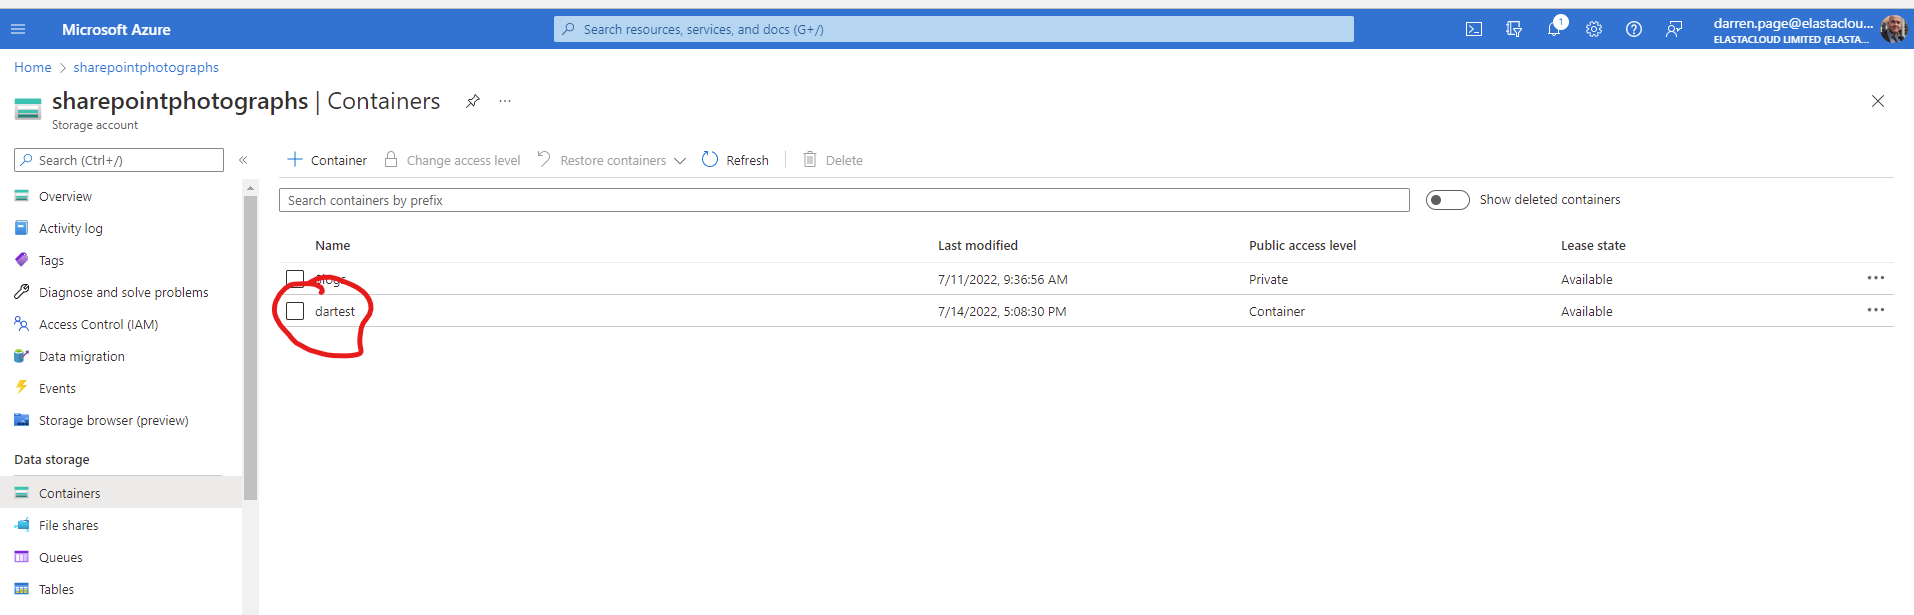Sort by Lease state column header
Viewport: 1914px width, 615px height.
coord(1593,246)
